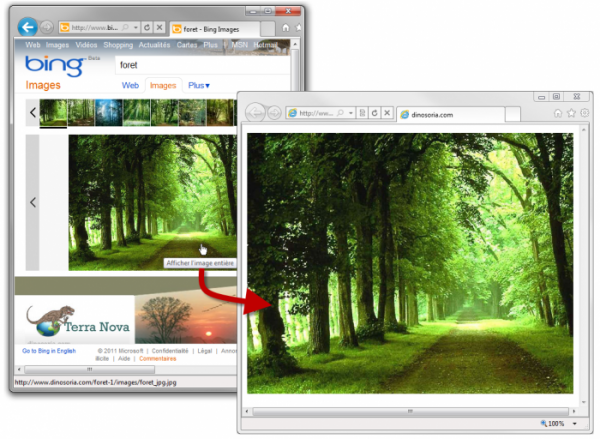This screenshot has height=439, width=600.
Task: Go to previous thumbnails in image strip
Action: click(32, 113)
